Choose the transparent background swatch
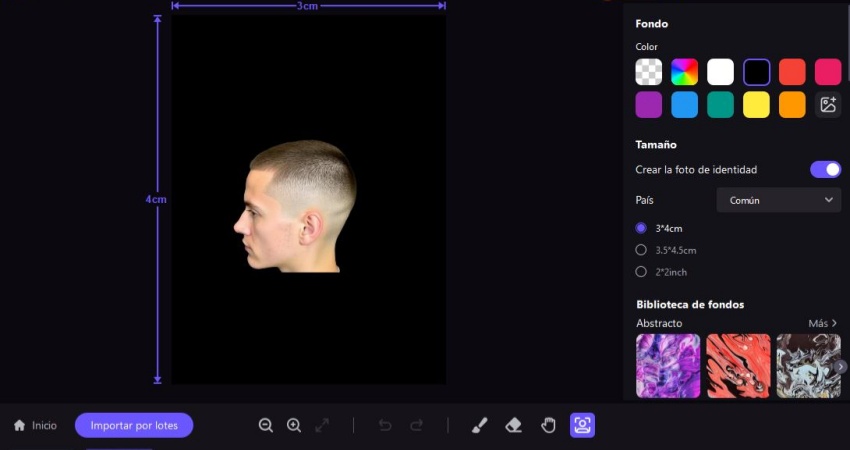The image size is (850, 450). pos(649,72)
